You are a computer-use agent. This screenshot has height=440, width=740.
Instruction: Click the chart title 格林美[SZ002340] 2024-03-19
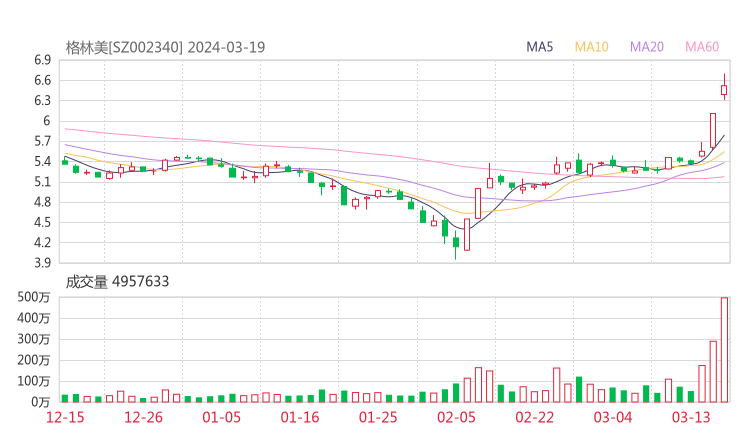coord(165,47)
